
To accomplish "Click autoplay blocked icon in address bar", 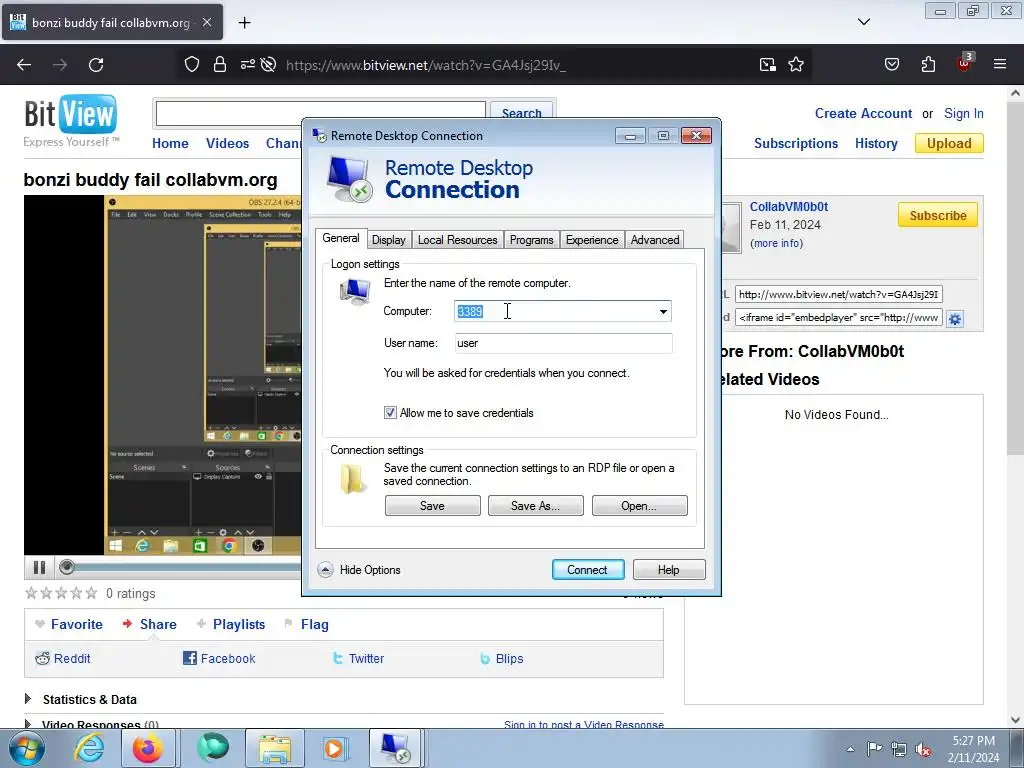I will pyautogui.click(x=268, y=64).
